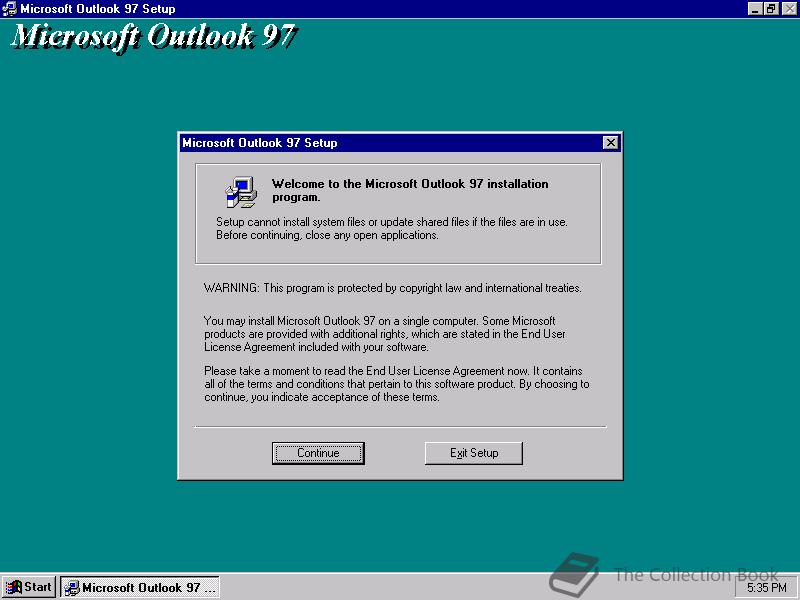Click the Welcome to Outlook 97 installation heading
This screenshot has height=600, width=800.
(410, 190)
